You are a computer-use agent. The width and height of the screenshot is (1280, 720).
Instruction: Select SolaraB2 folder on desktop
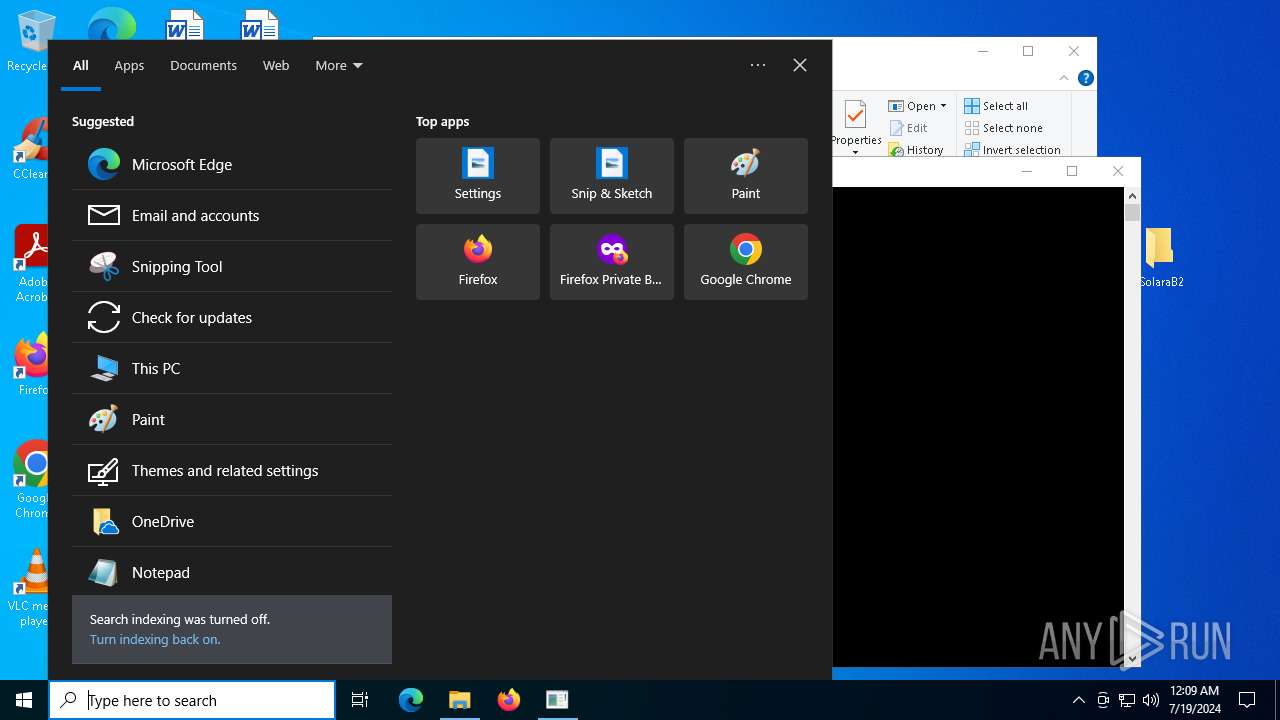(1160, 258)
